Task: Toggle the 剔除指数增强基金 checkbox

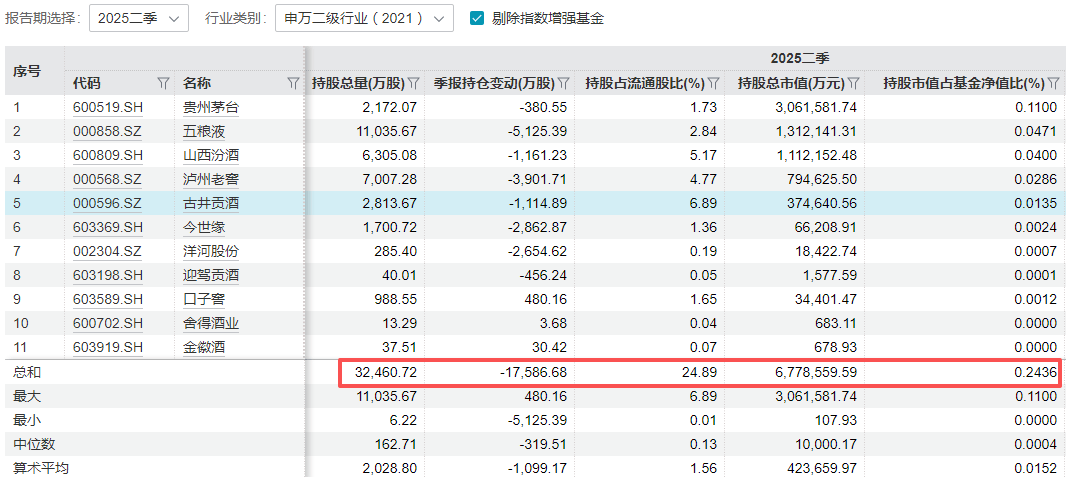Action: pos(477,18)
